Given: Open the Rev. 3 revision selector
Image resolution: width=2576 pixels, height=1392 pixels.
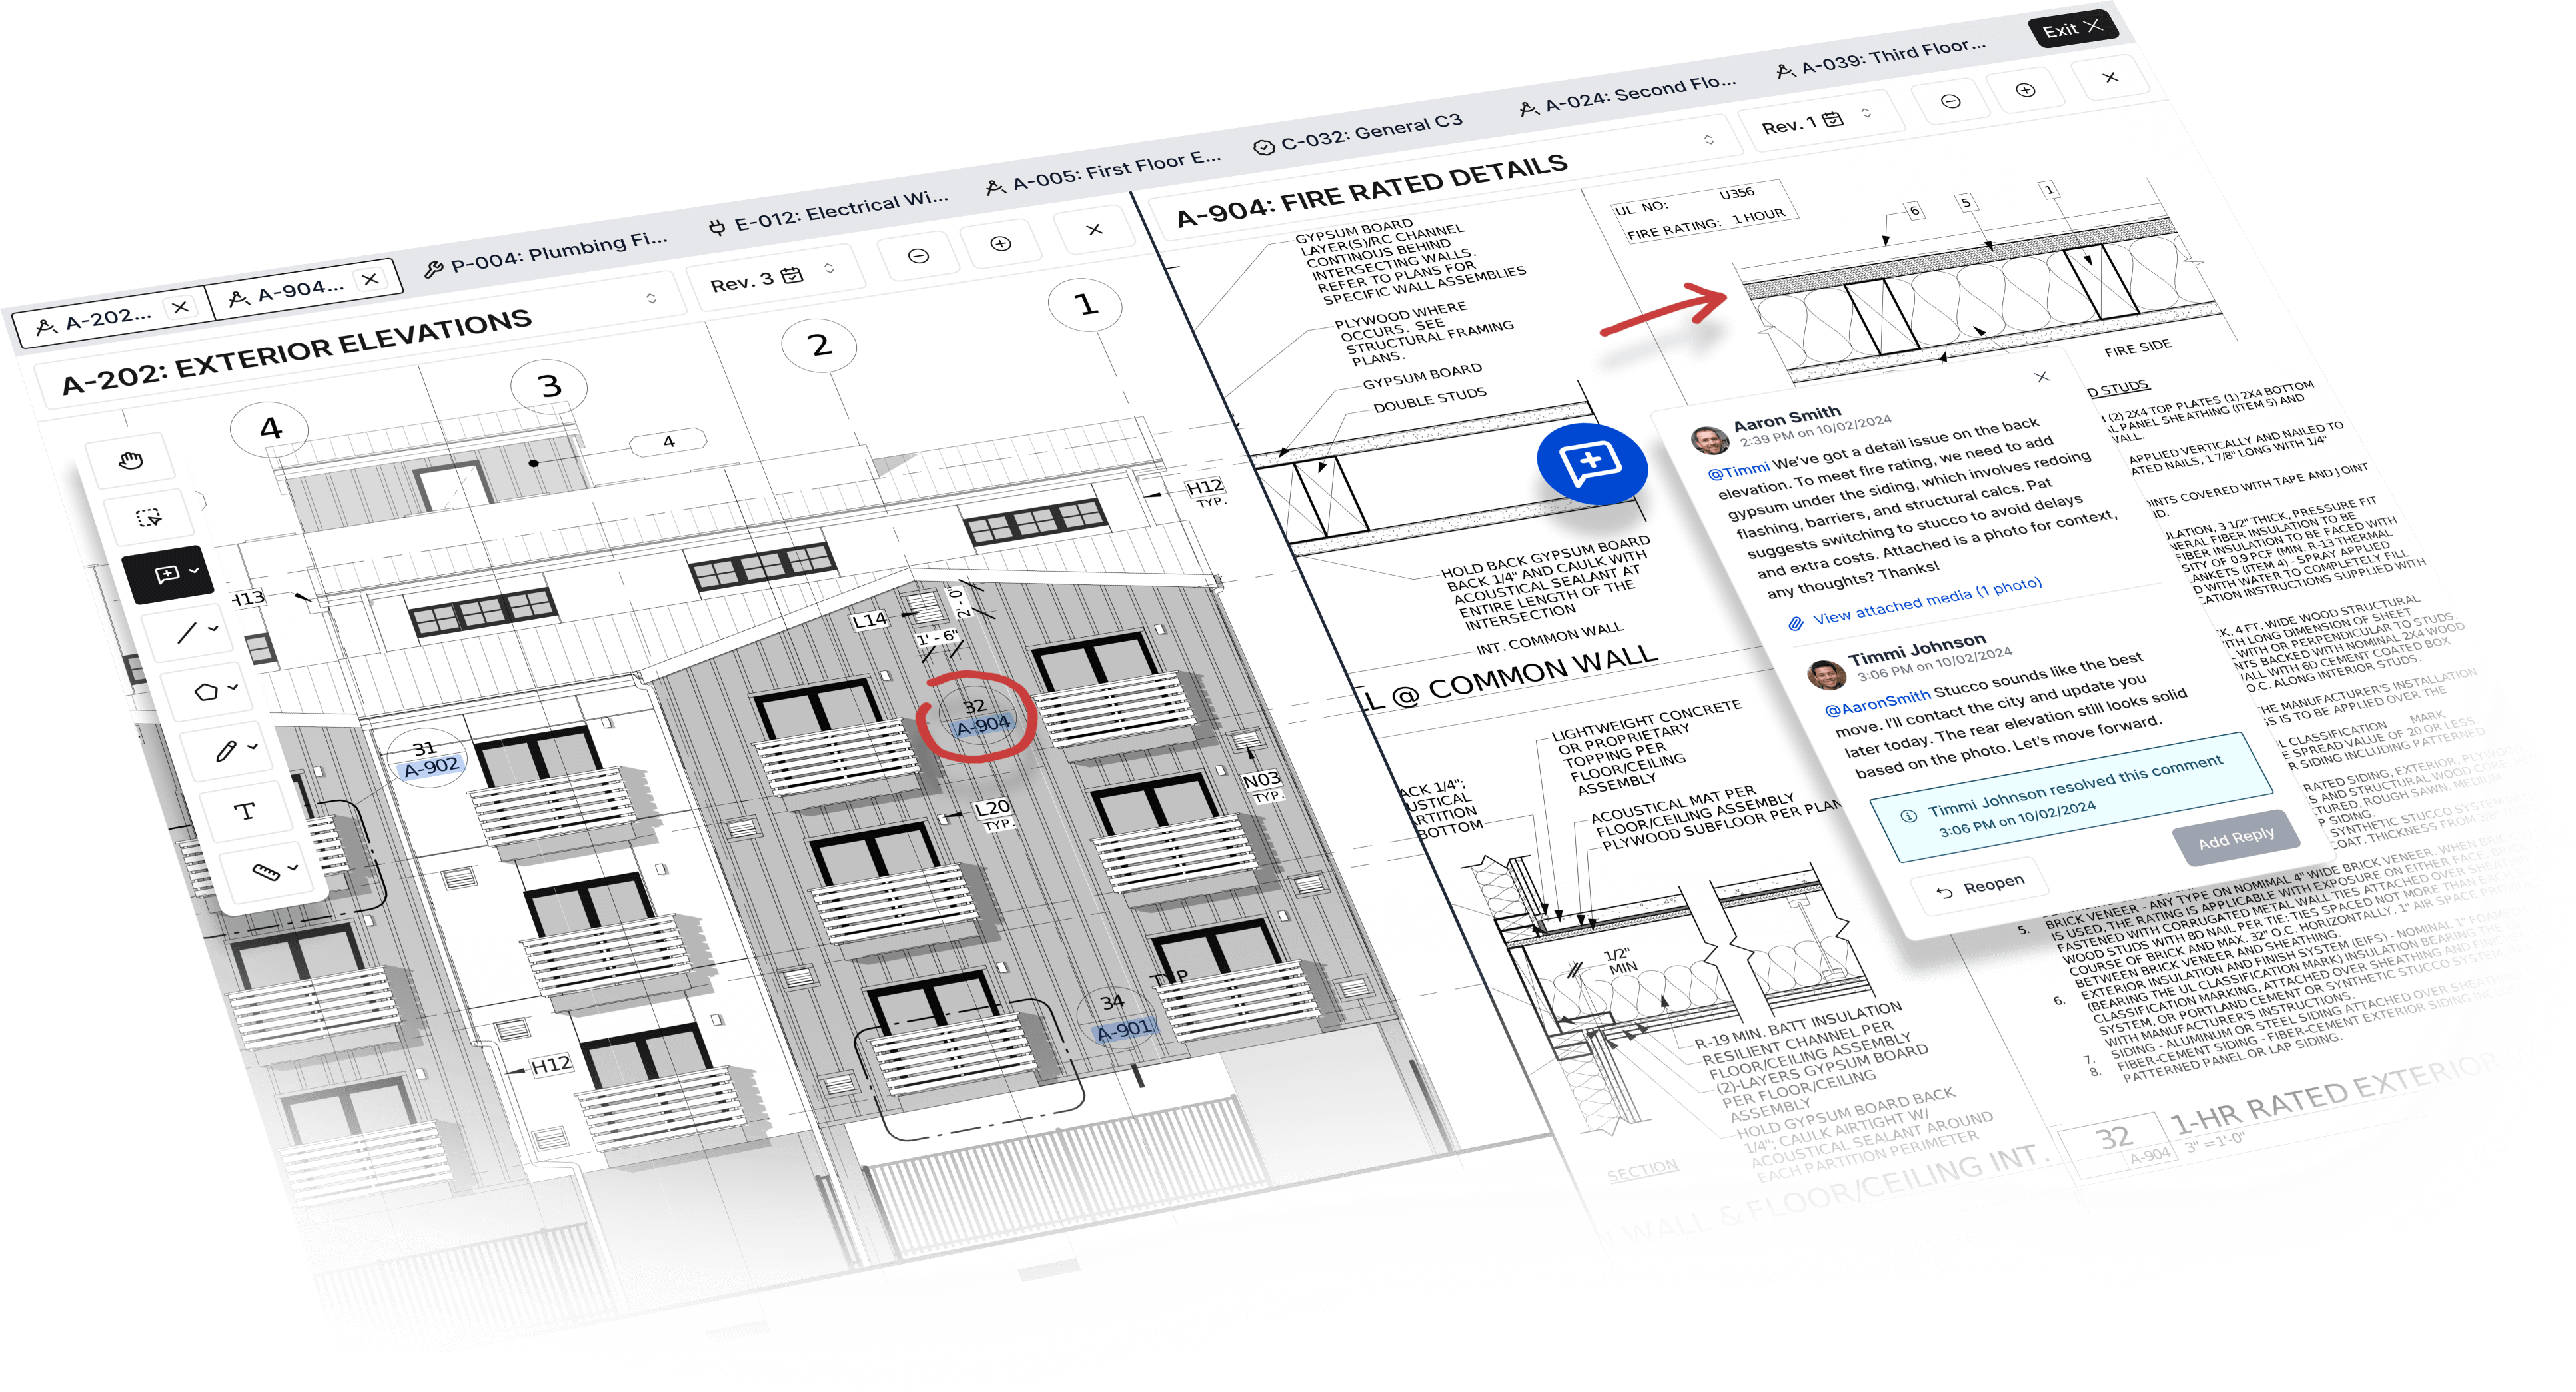Looking at the screenshot, I should coord(776,278).
